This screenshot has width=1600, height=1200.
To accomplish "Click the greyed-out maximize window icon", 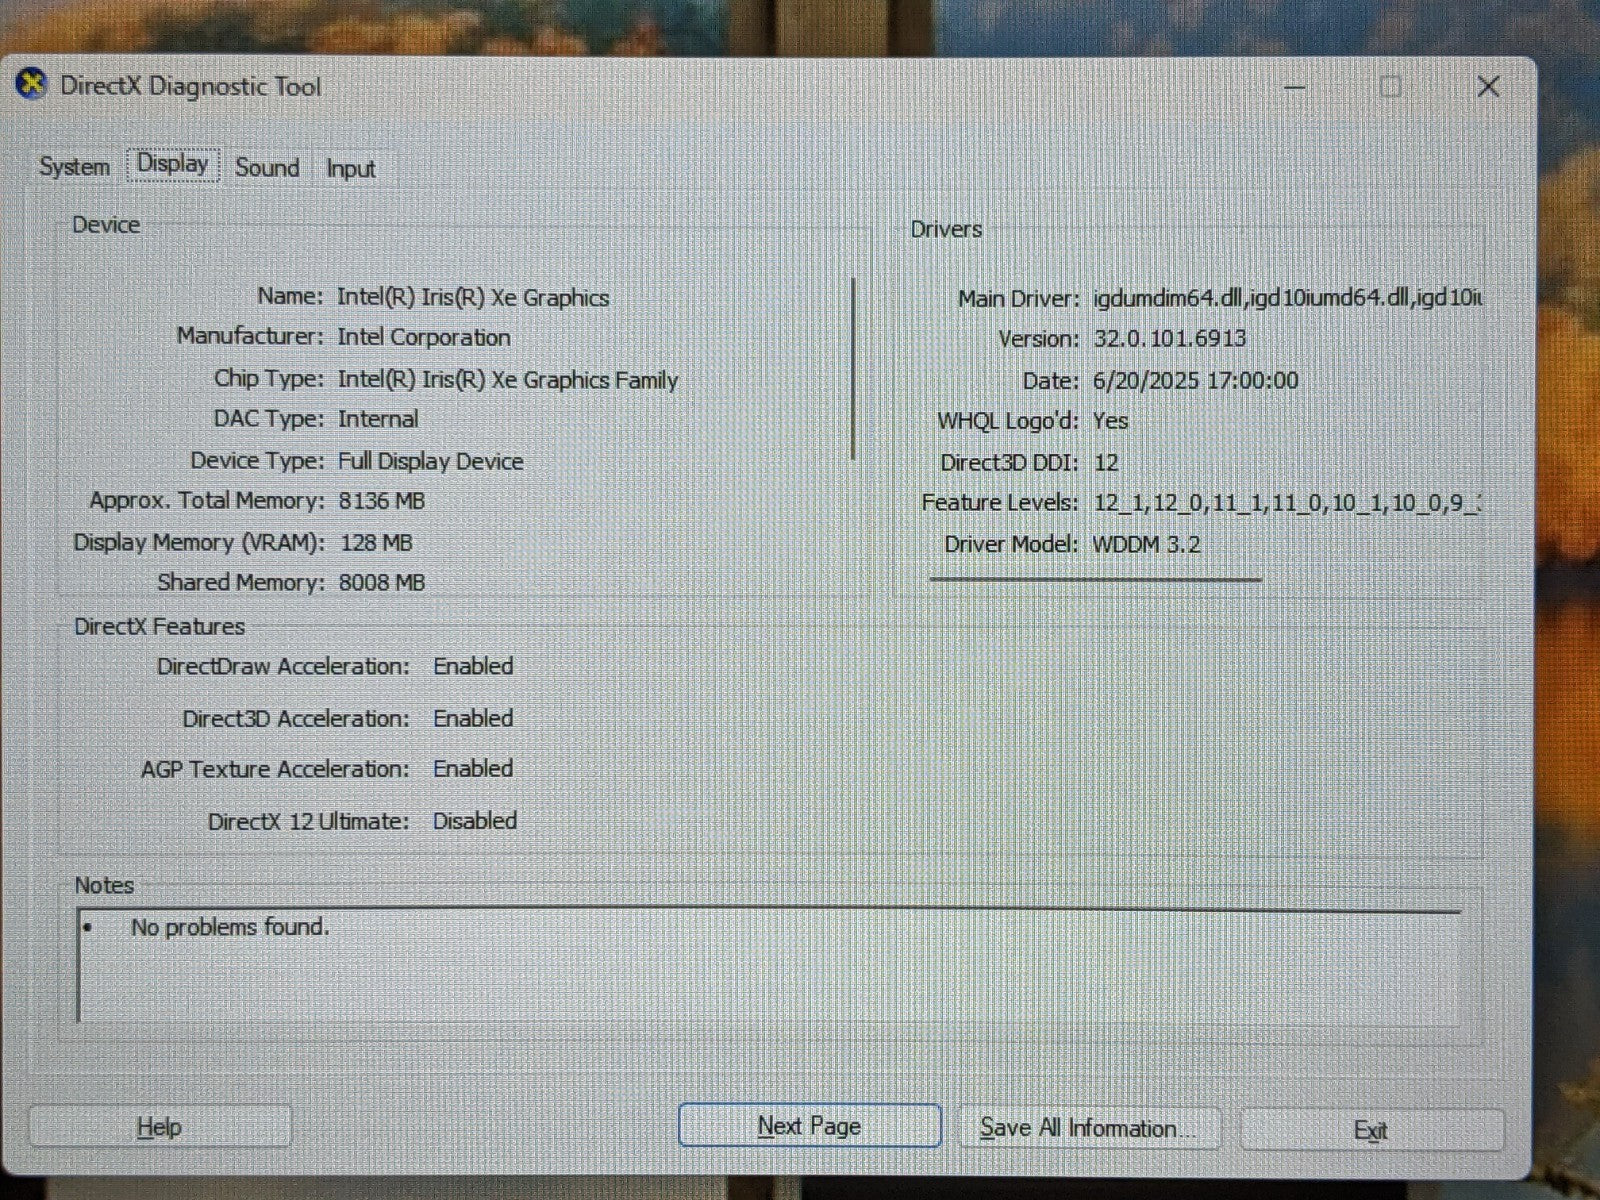I will [1390, 87].
